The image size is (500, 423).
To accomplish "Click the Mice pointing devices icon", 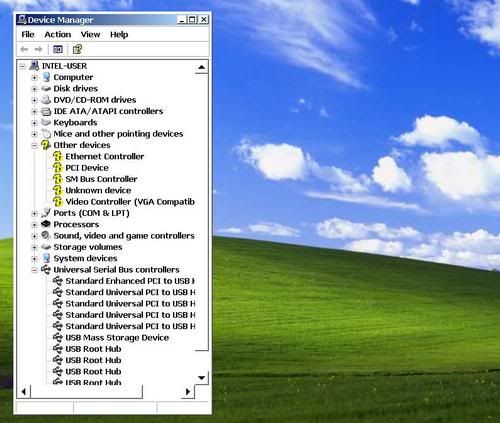I will pyautogui.click(x=46, y=134).
